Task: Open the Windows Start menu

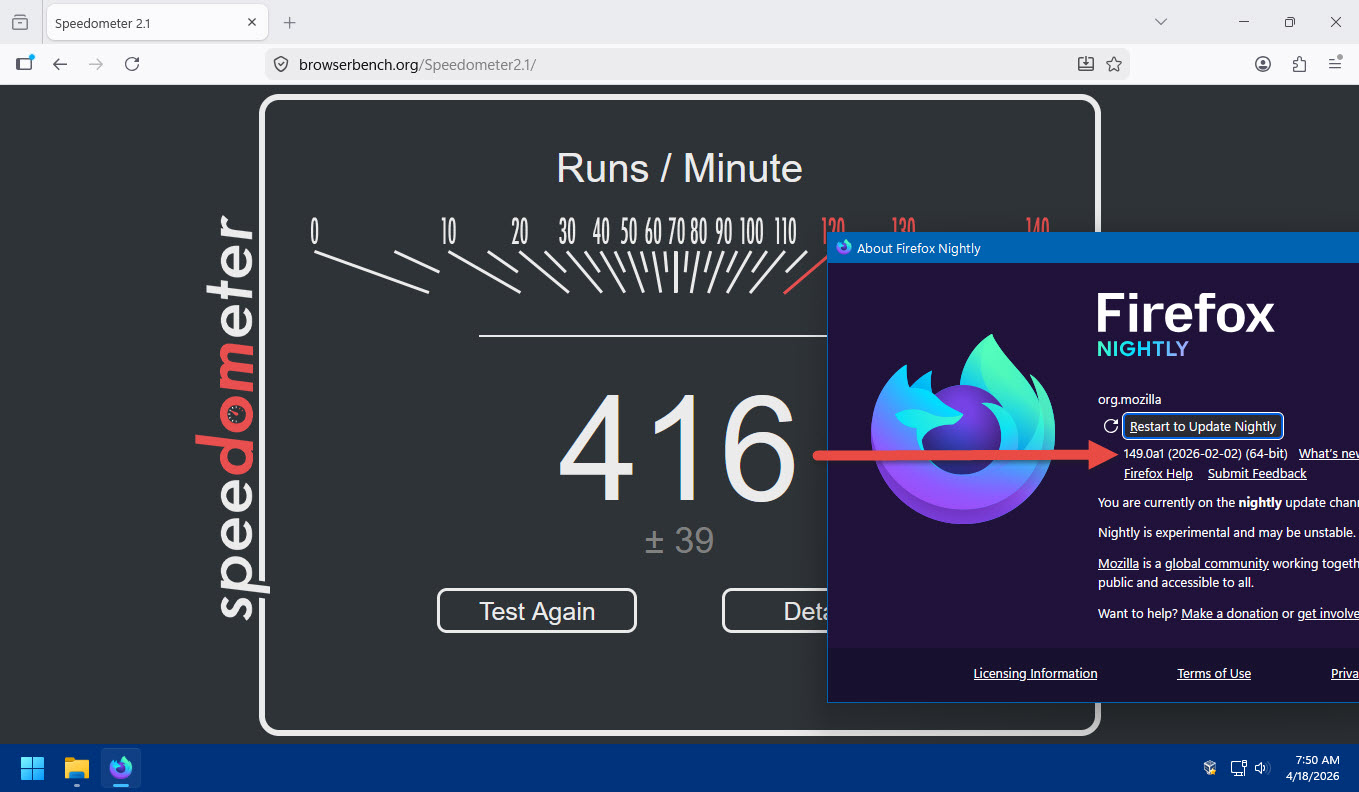Action: pos(33,768)
